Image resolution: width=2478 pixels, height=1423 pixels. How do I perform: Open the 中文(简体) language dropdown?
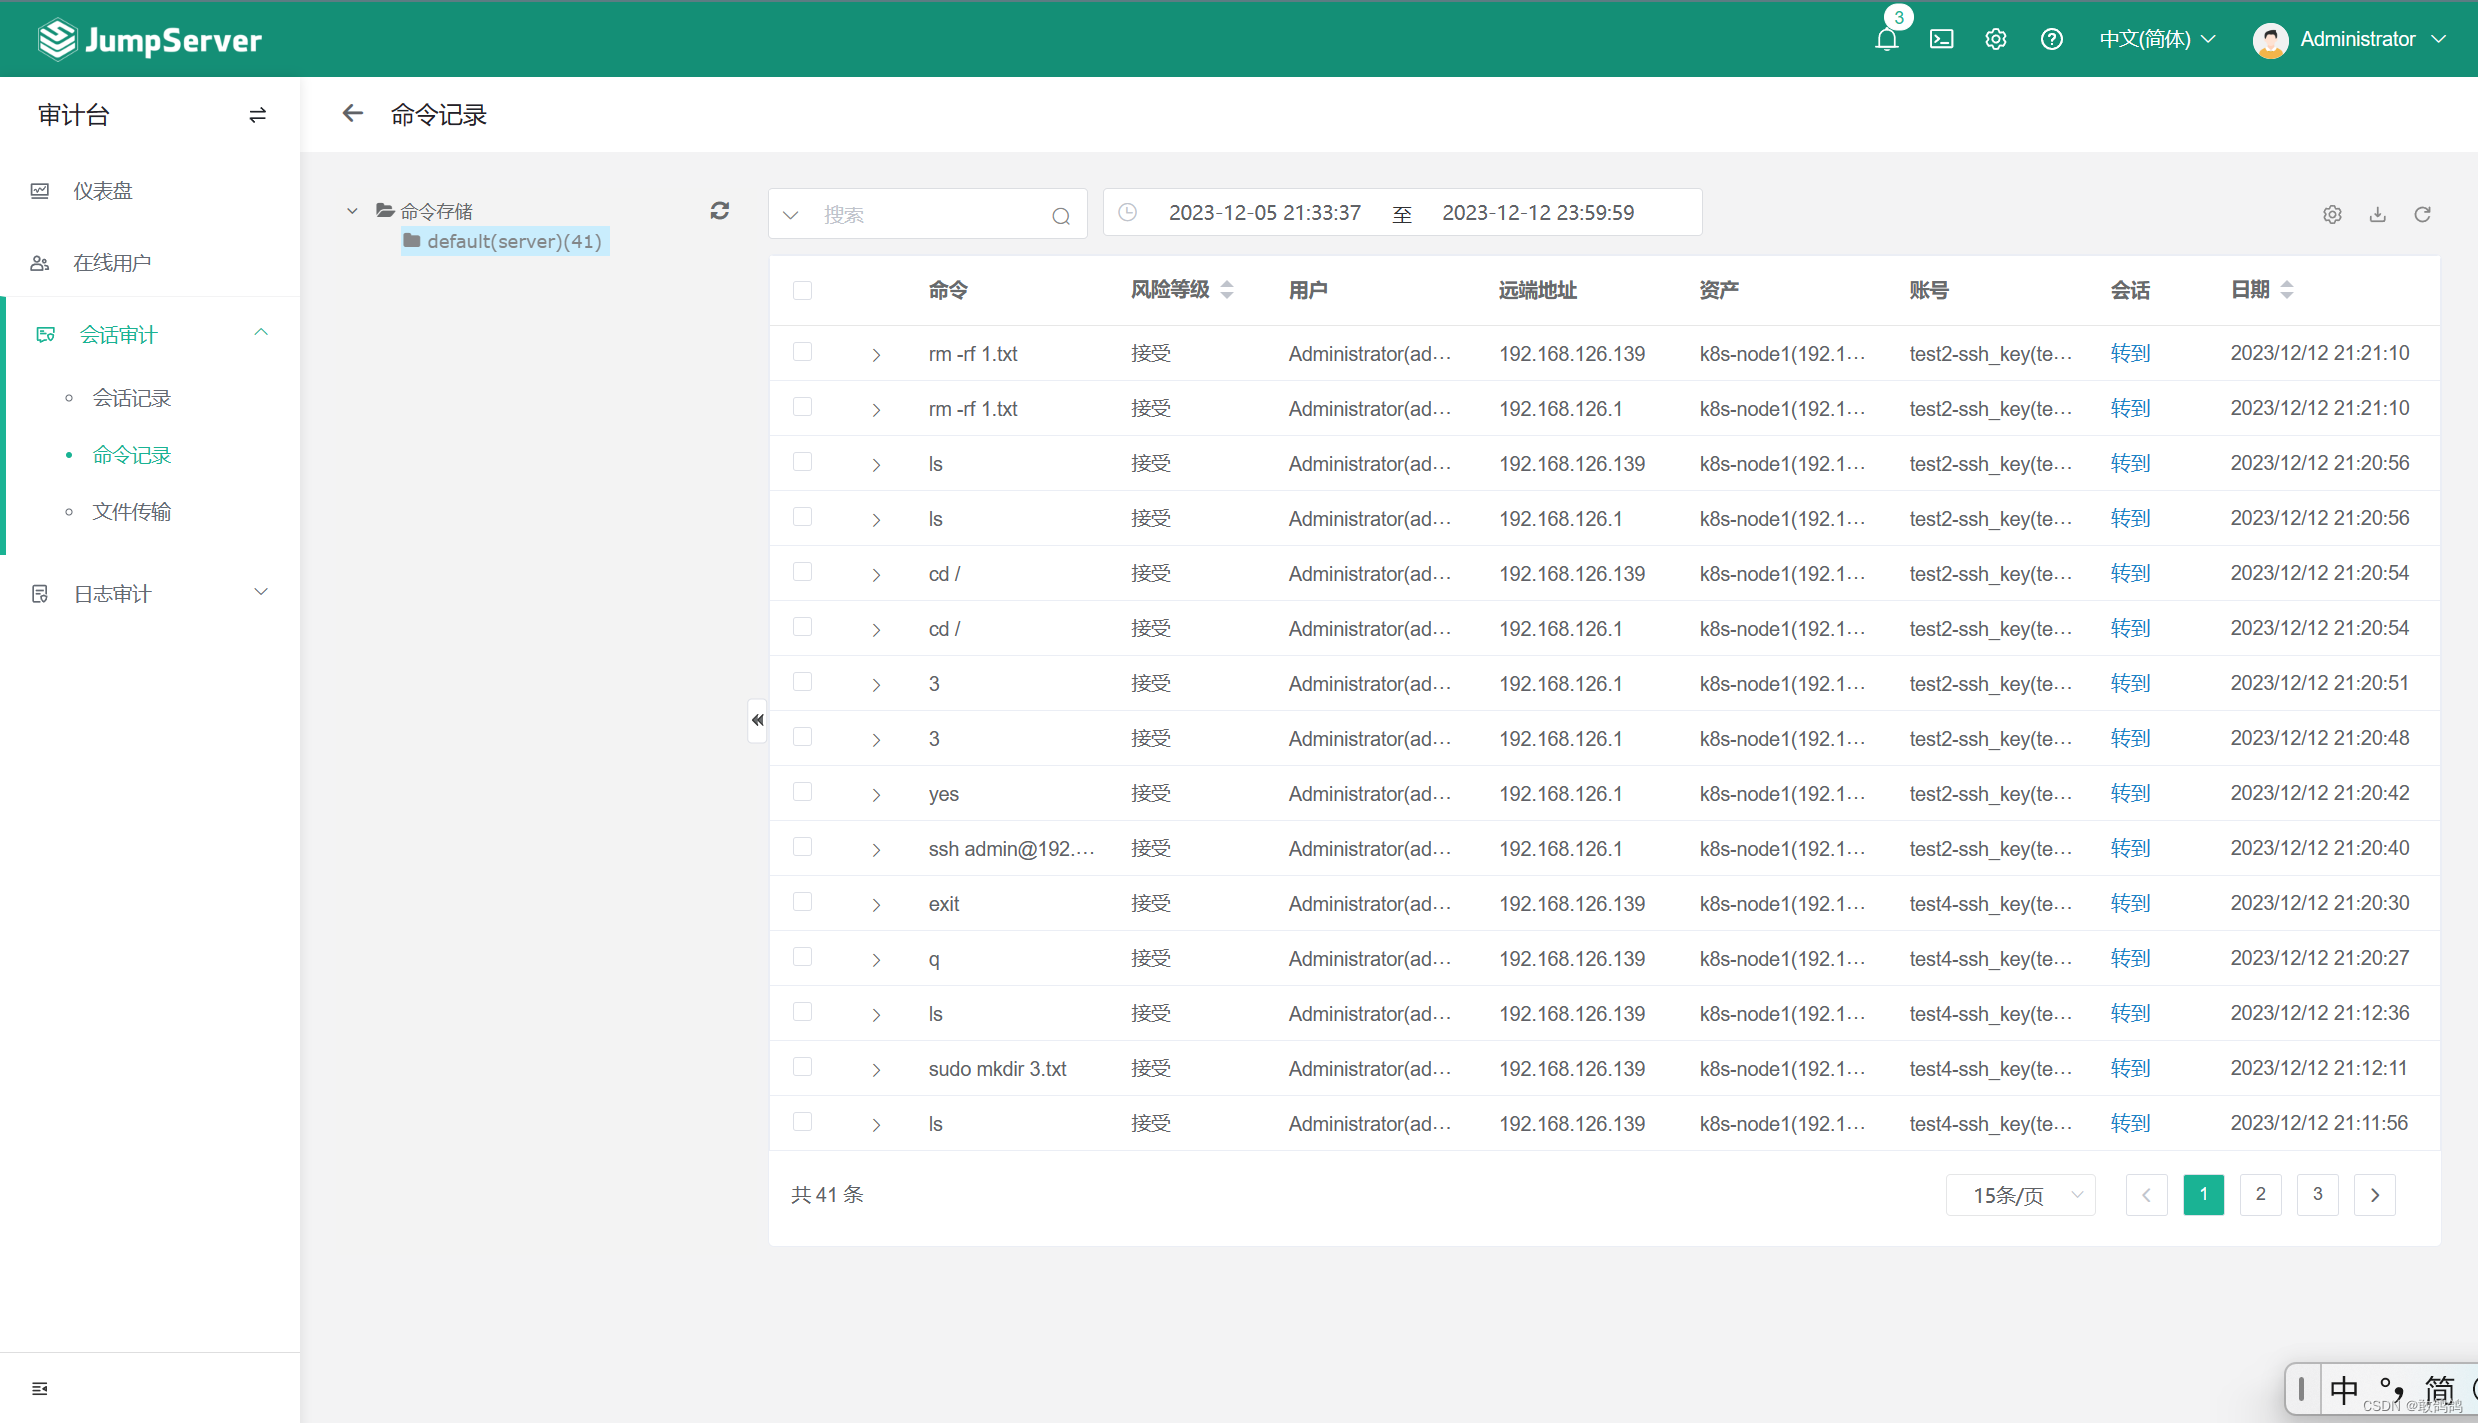coord(2157,39)
